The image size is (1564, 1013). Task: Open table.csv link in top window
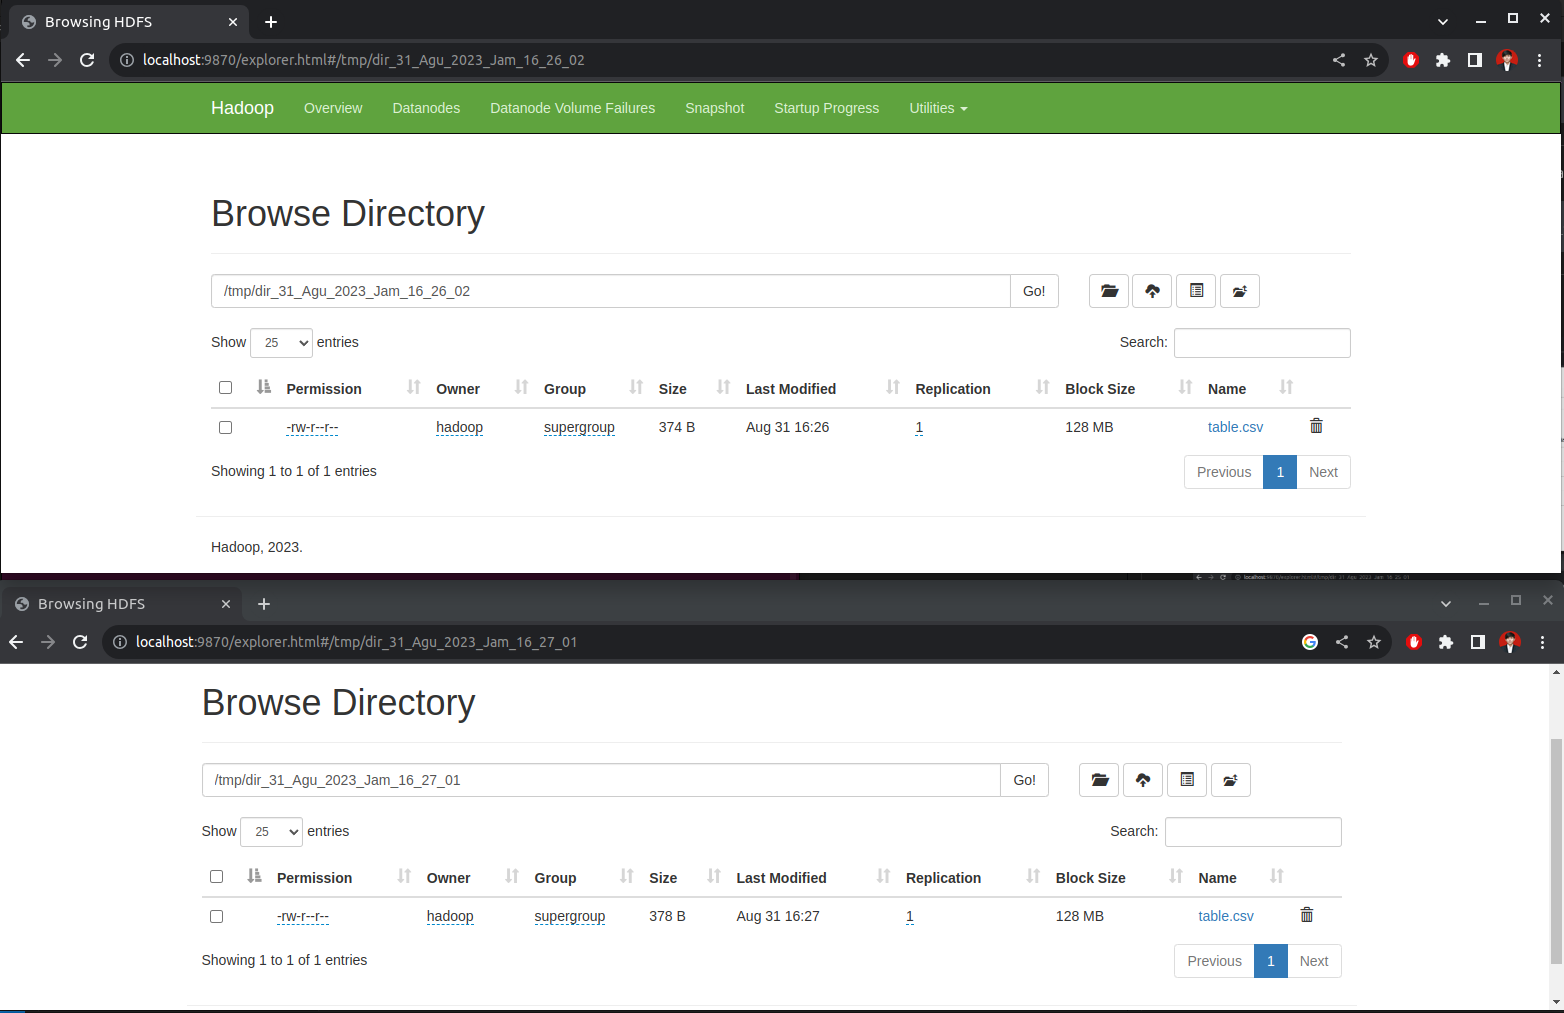[1235, 427]
